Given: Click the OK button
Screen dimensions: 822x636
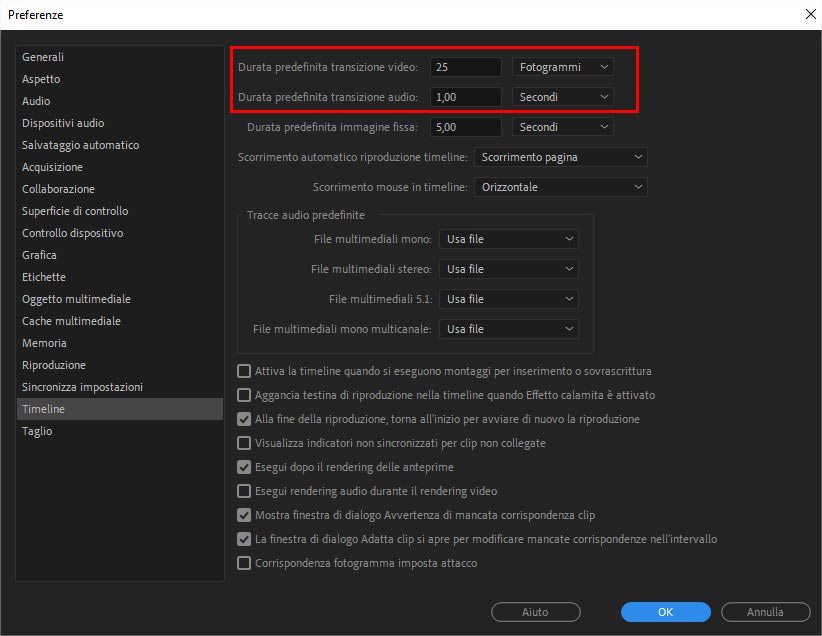Looking at the screenshot, I should pos(665,612).
